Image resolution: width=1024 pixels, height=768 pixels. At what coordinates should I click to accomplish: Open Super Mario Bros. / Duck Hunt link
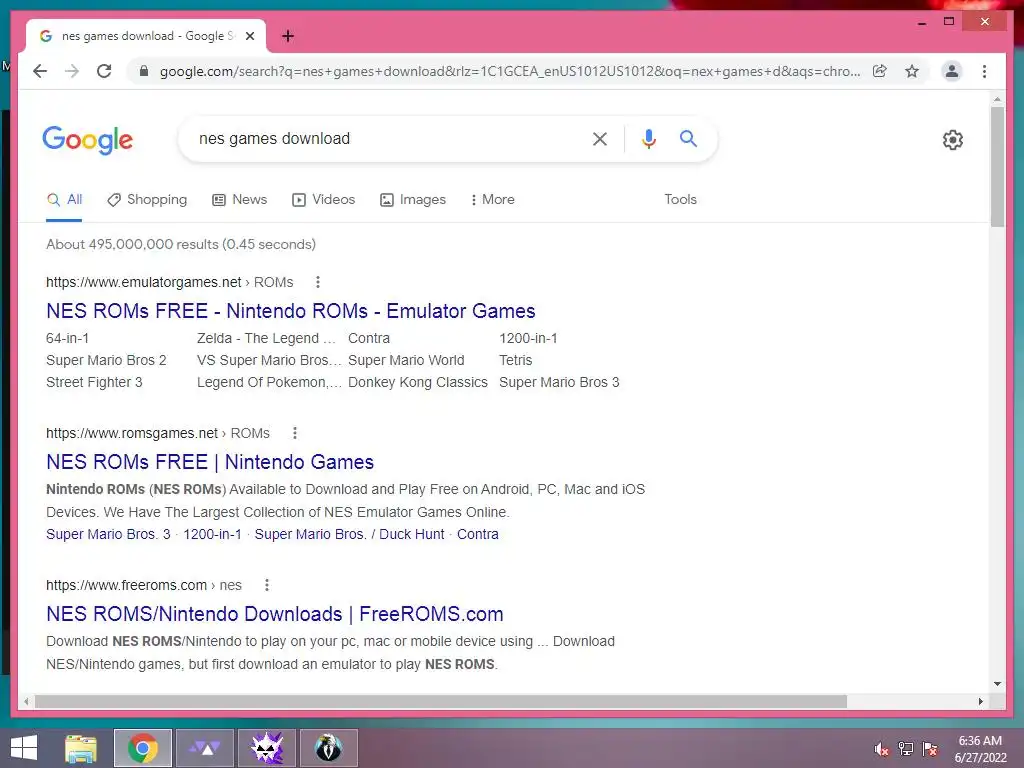[349, 534]
